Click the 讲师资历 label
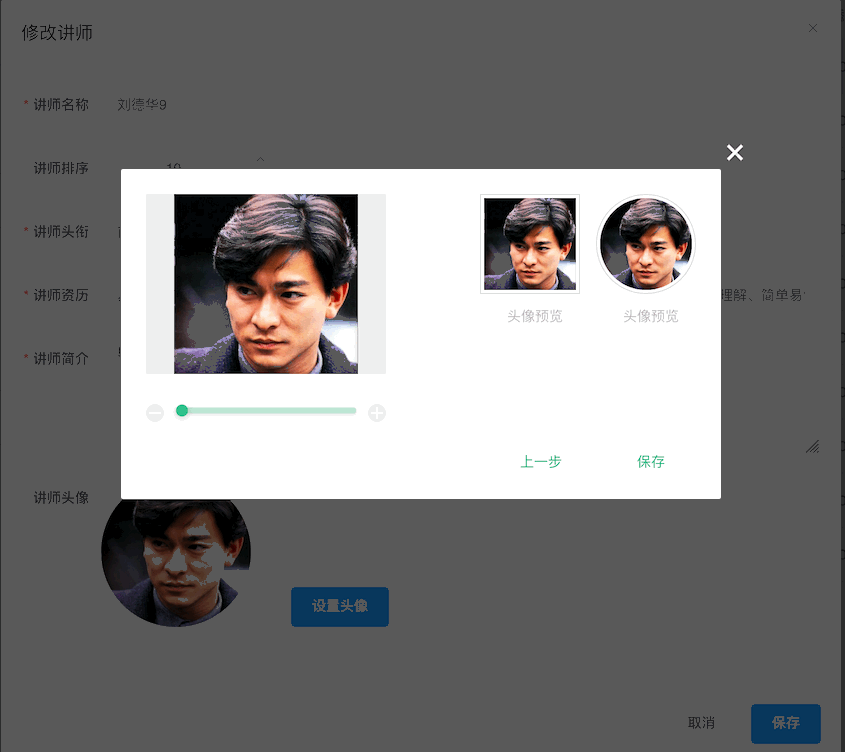Image resolution: width=845 pixels, height=752 pixels. (61, 295)
